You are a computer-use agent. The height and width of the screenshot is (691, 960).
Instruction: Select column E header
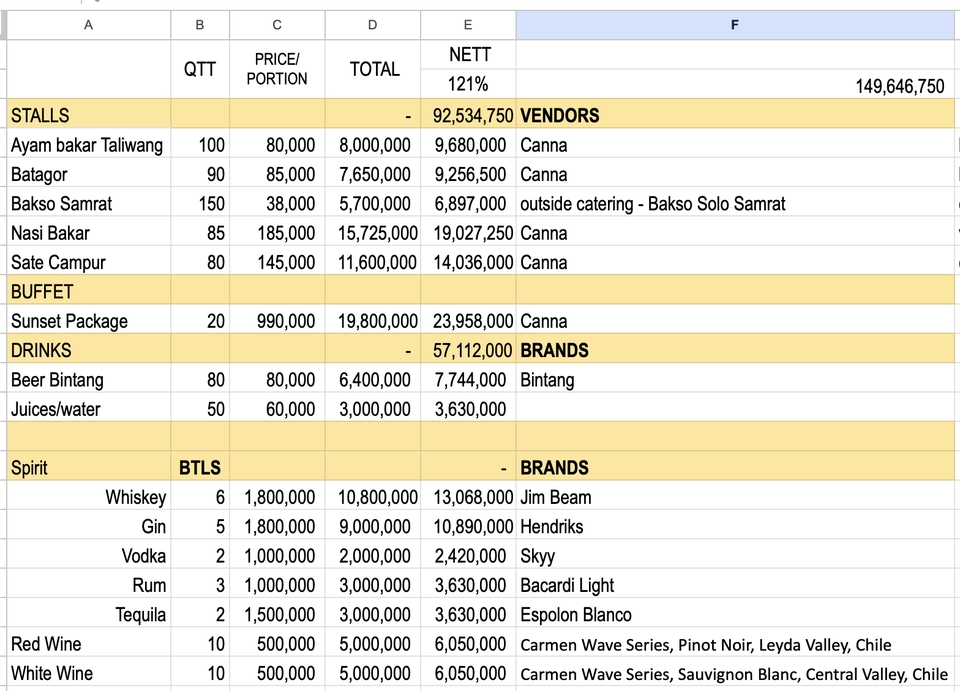point(468,25)
